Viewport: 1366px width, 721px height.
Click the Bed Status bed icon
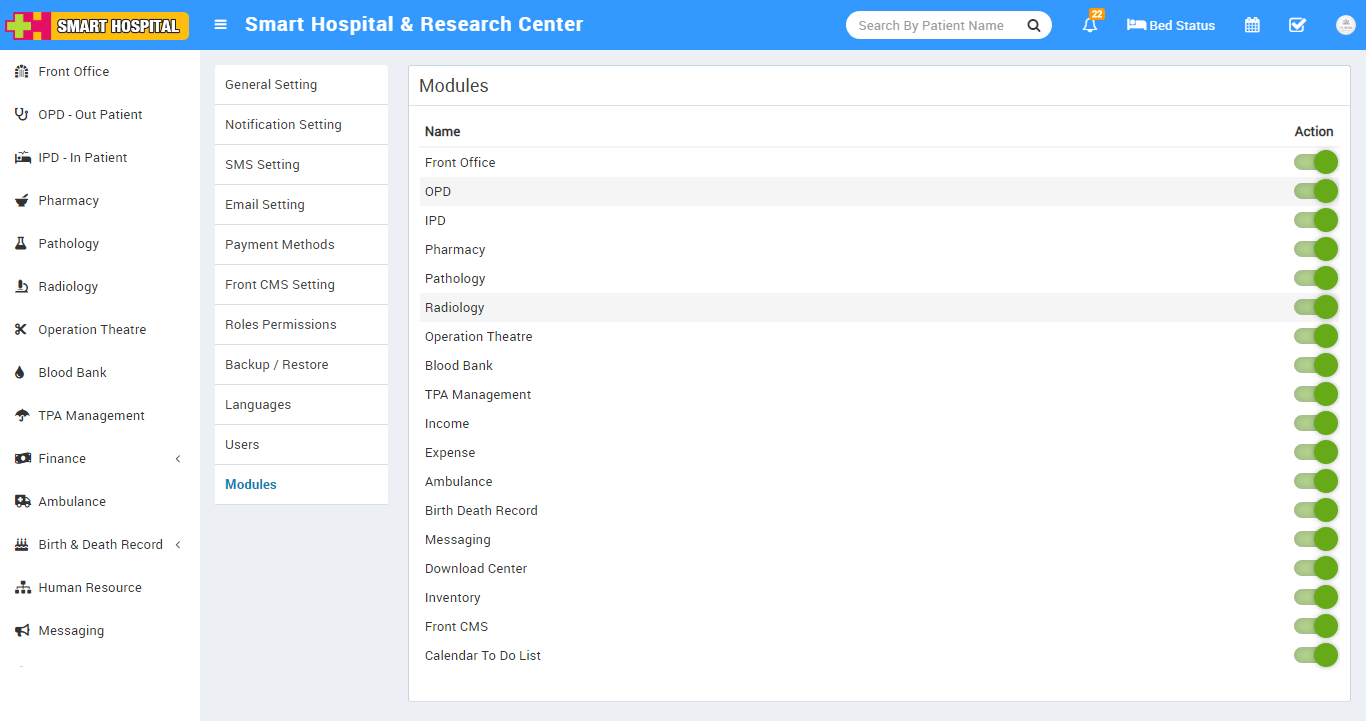point(1136,25)
